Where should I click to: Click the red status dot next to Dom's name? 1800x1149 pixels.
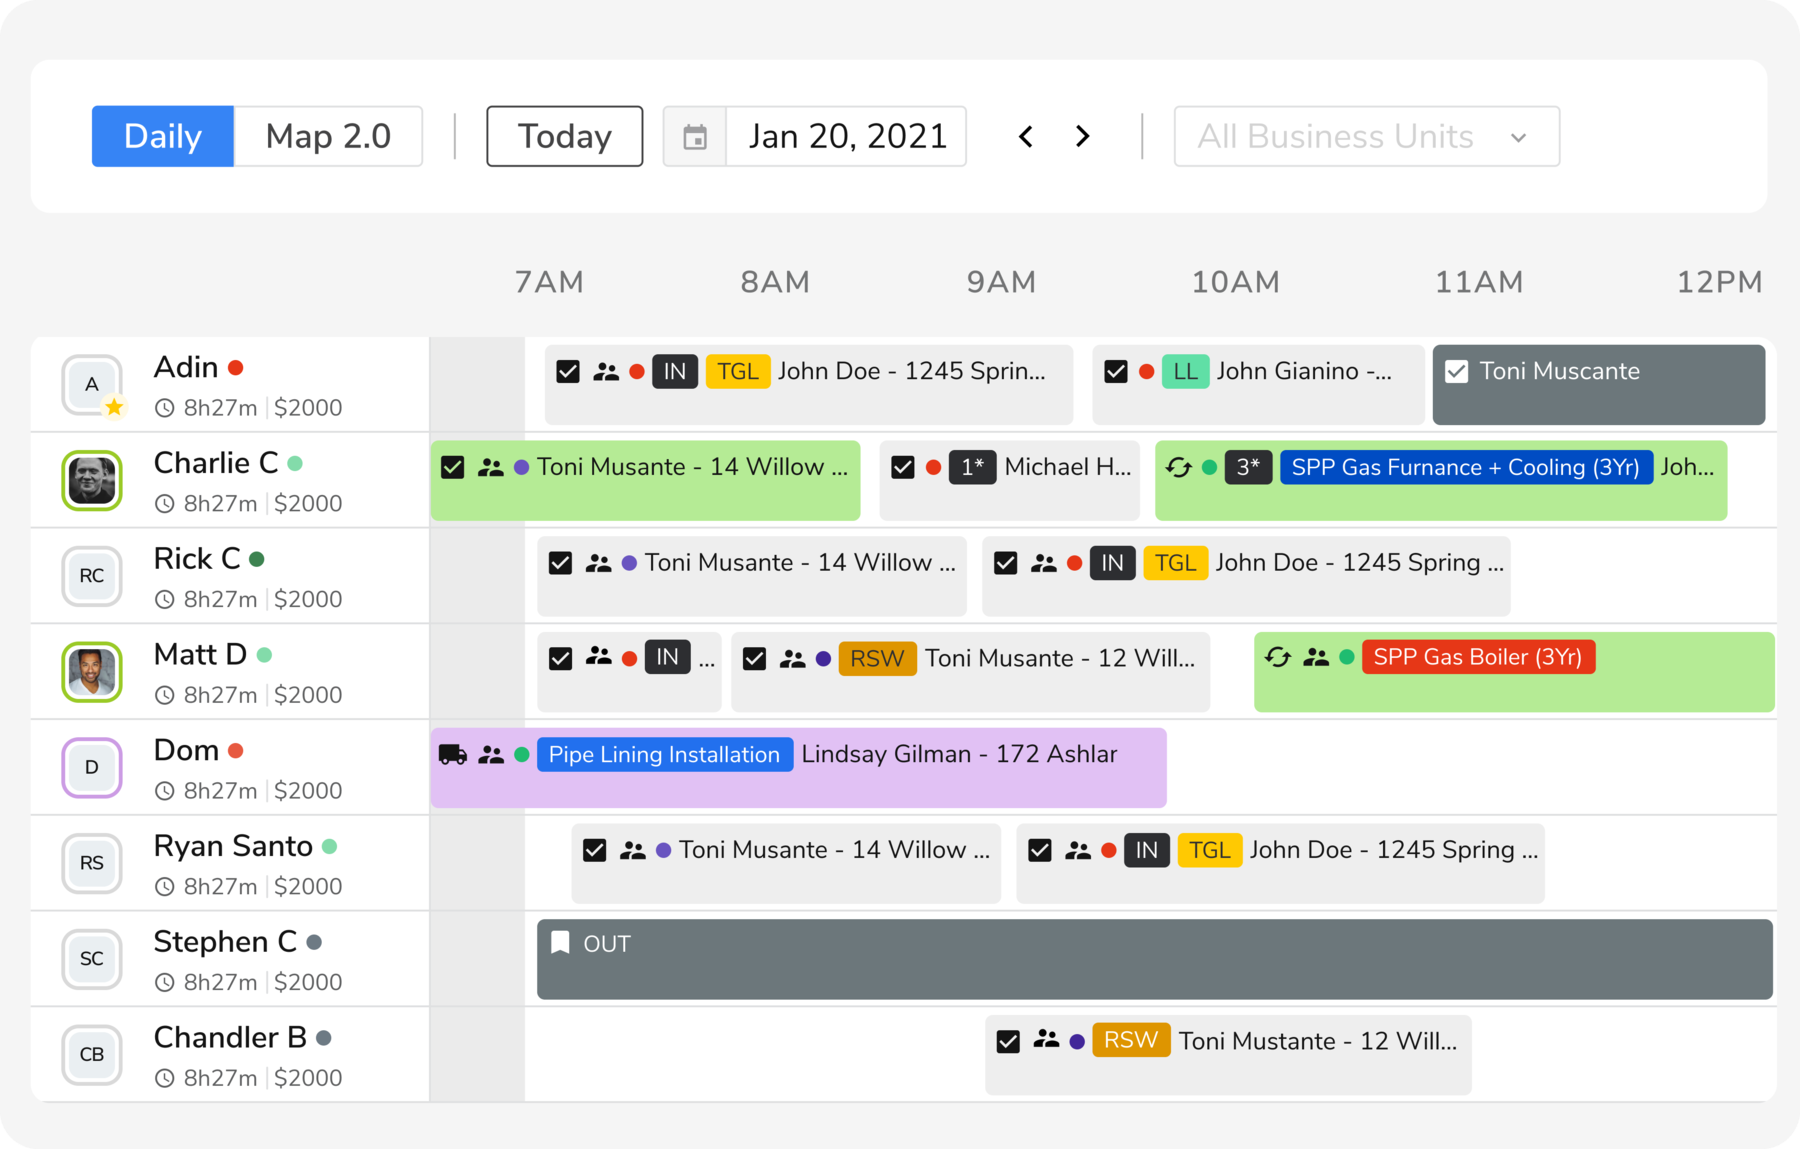pos(236,750)
